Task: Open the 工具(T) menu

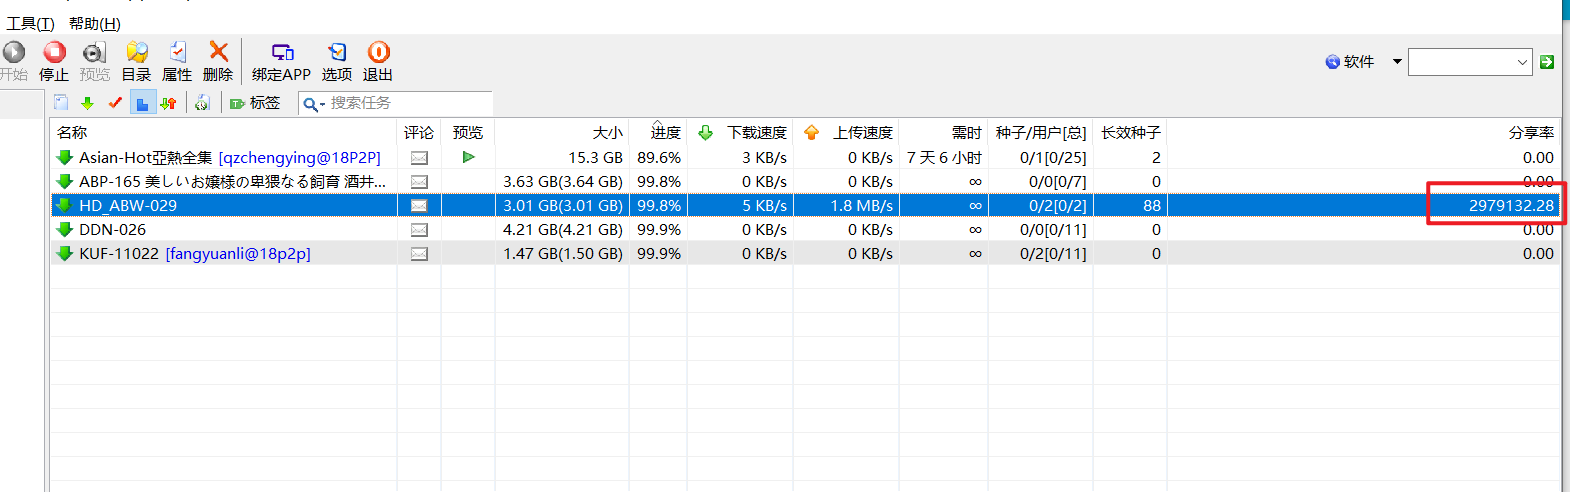Action: [x=30, y=23]
